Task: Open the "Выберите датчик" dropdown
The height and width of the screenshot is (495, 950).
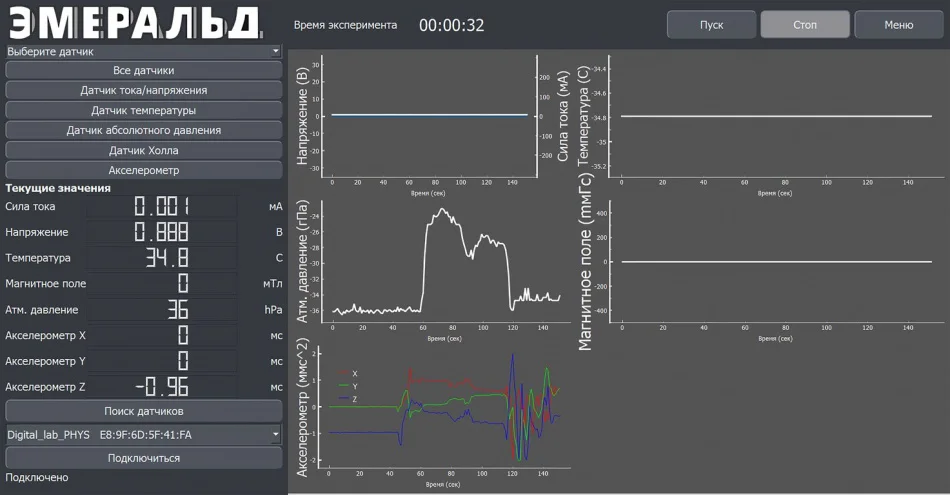Action: tap(143, 51)
